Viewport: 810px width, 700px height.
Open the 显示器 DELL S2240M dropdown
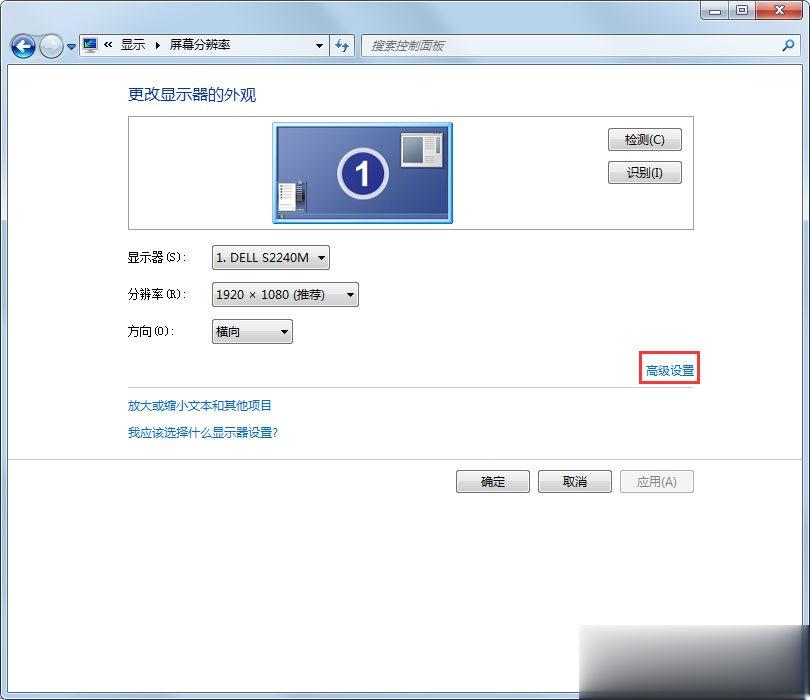pos(271,257)
